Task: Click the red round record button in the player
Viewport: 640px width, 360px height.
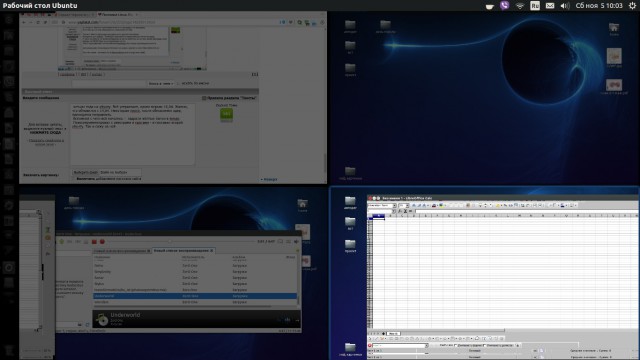Action: 102,242
